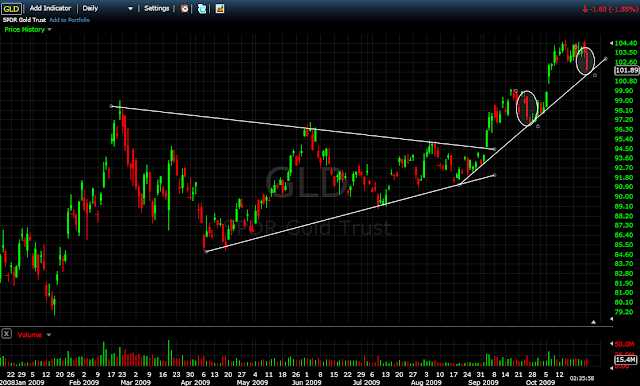Screen dimensions: 640x386
Task: Click the GLD ticker symbol box
Action: [11, 9]
